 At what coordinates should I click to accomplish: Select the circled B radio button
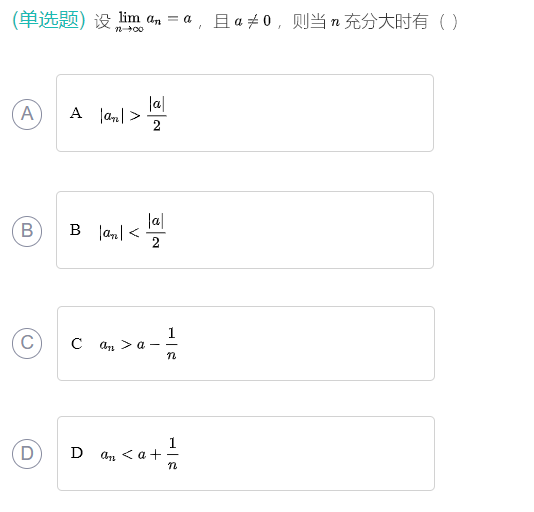(x=27, y=231)
